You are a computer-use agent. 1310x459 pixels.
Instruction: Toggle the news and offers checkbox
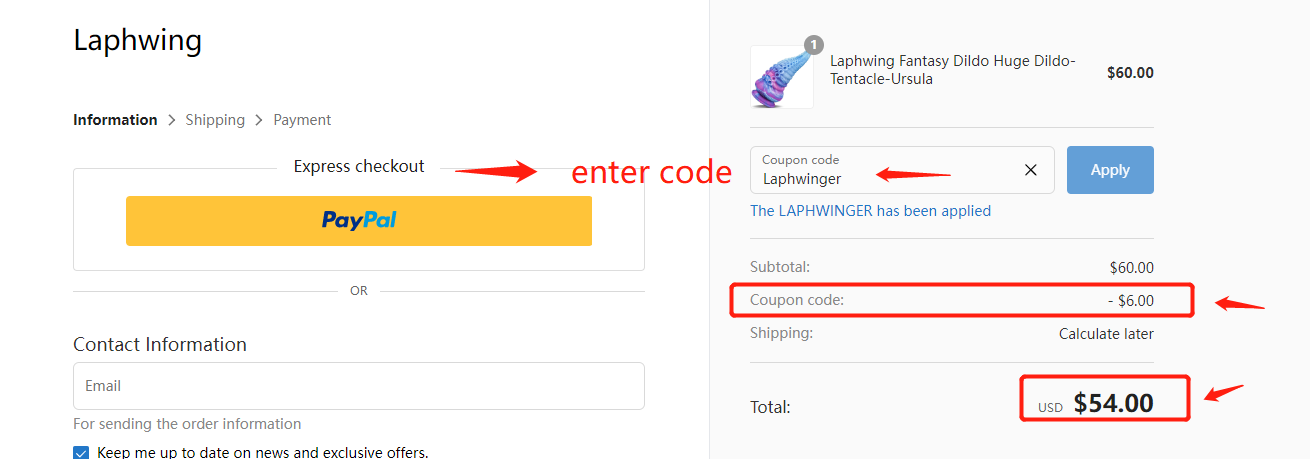coord(81,453)
